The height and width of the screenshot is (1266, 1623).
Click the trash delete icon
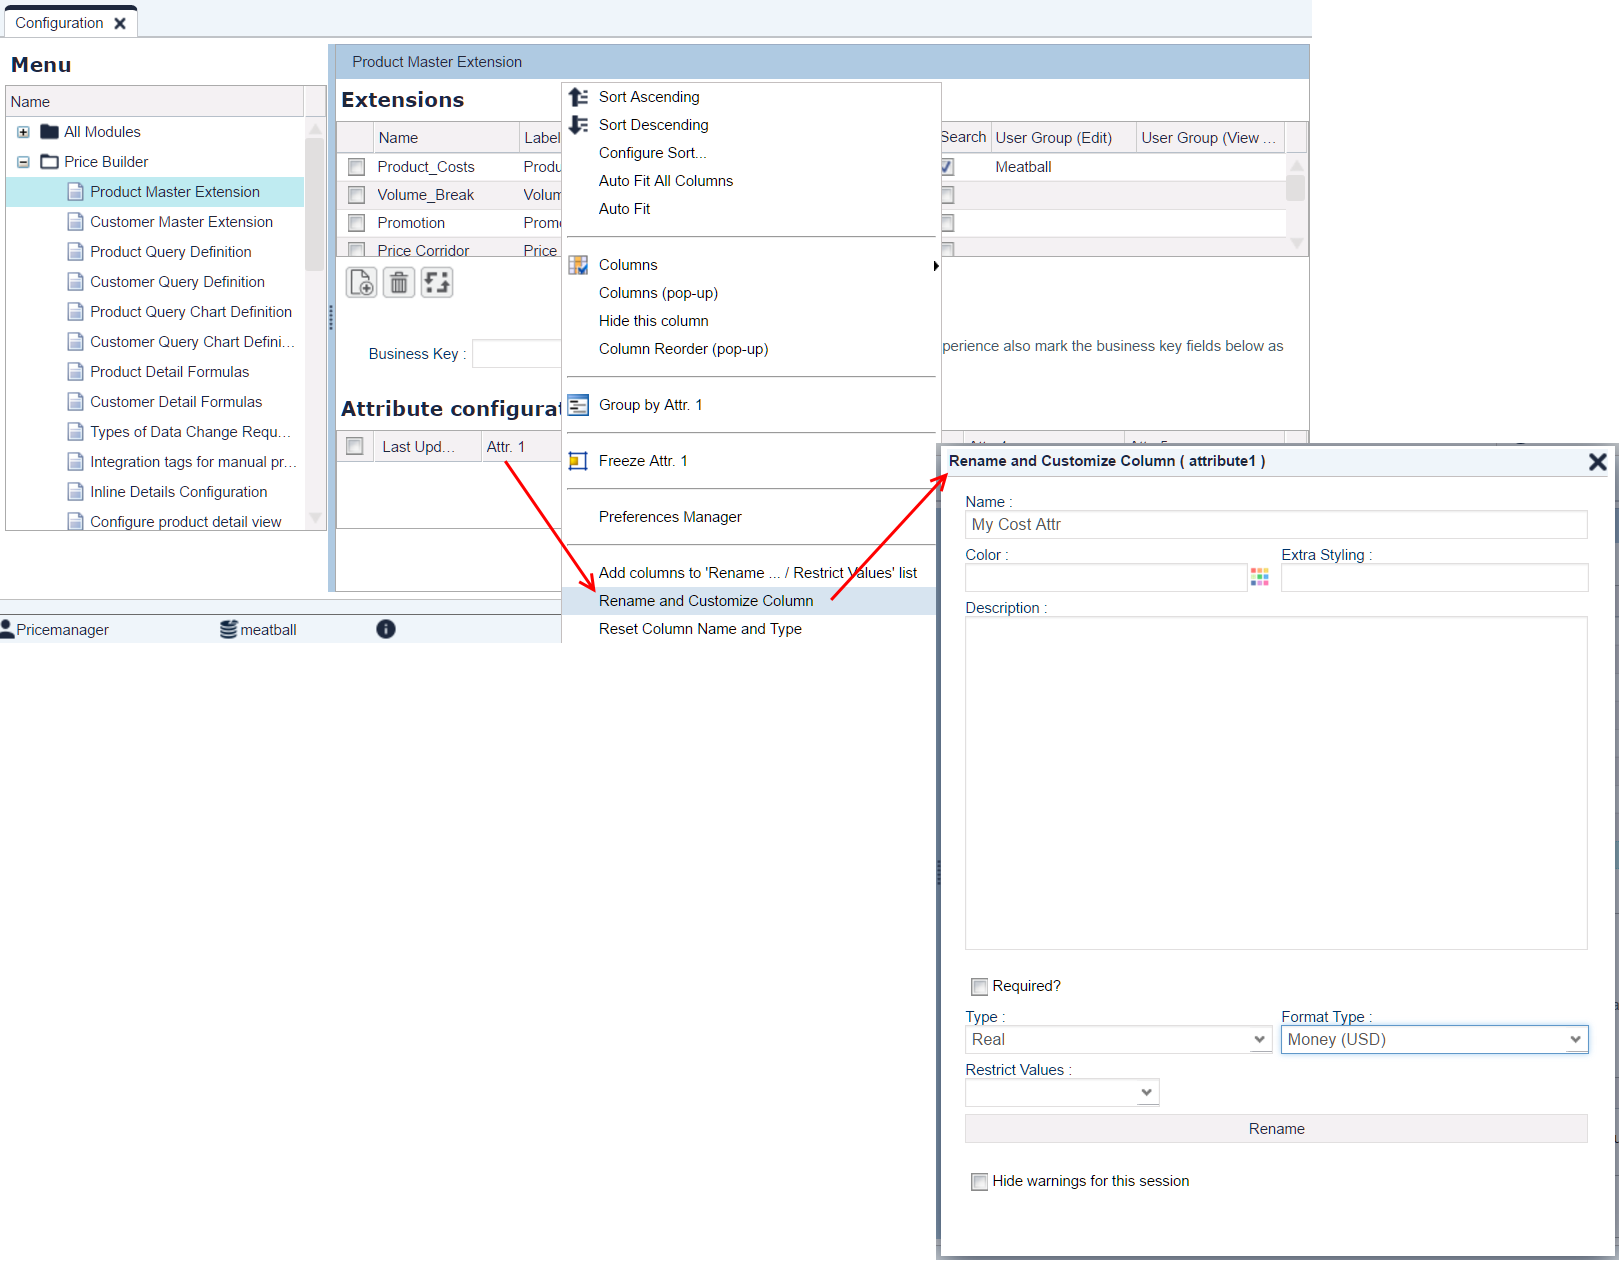(399, 283)
